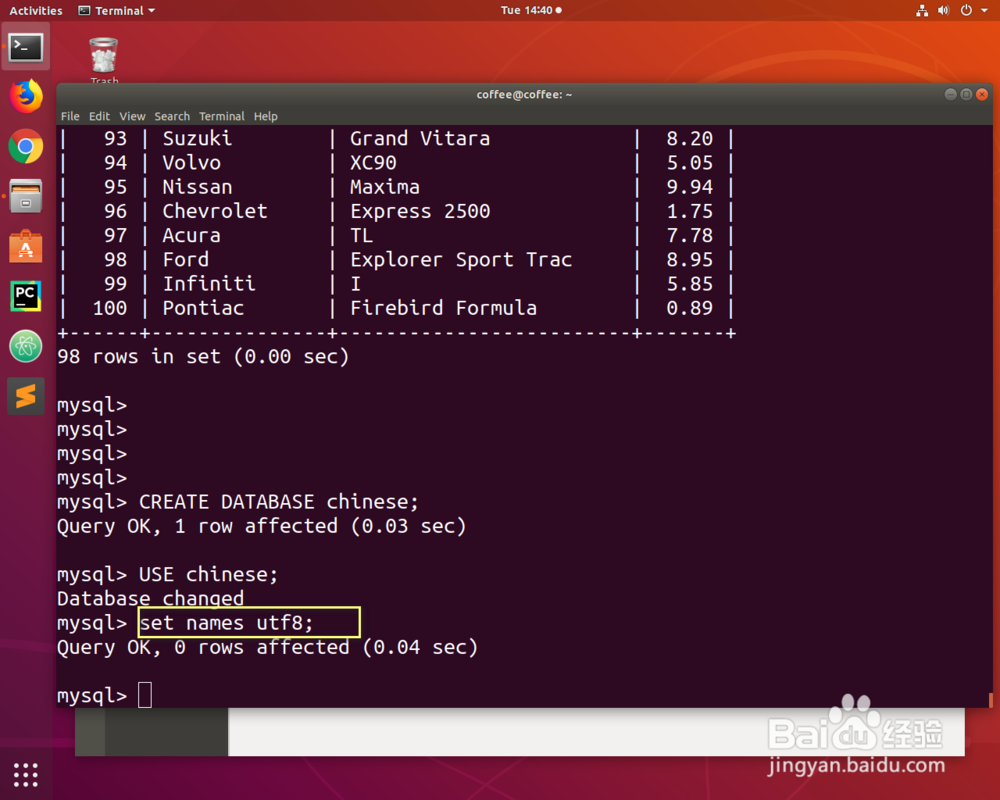Click the value 8.20 in Suzuki row
The height and width of the screenshot is (800, 1000).
click(689, 138)
